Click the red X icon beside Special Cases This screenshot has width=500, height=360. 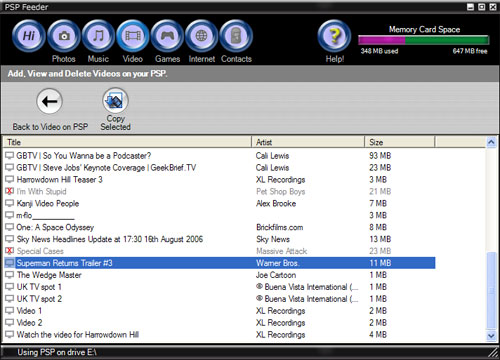pos(9,251)
